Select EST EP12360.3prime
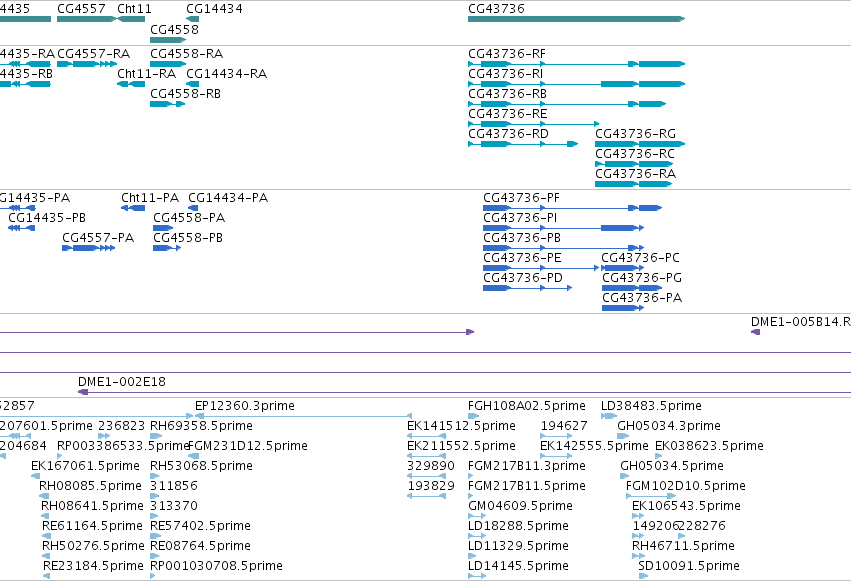This screenshot has height=581, width=851. click(x=303, y=417)
